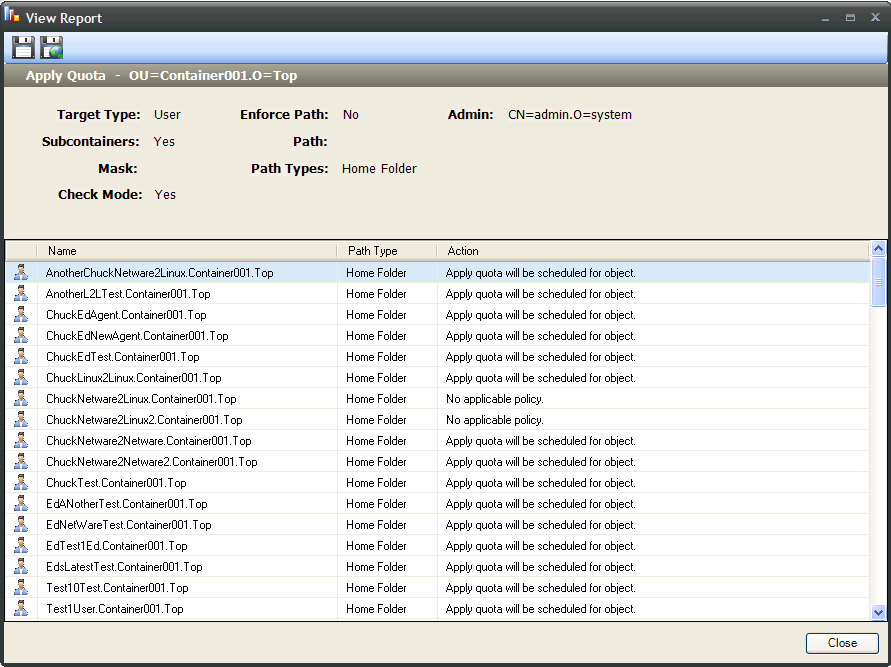Select ChuckLinux2Linux.Container001.Top name

point(134,378)
